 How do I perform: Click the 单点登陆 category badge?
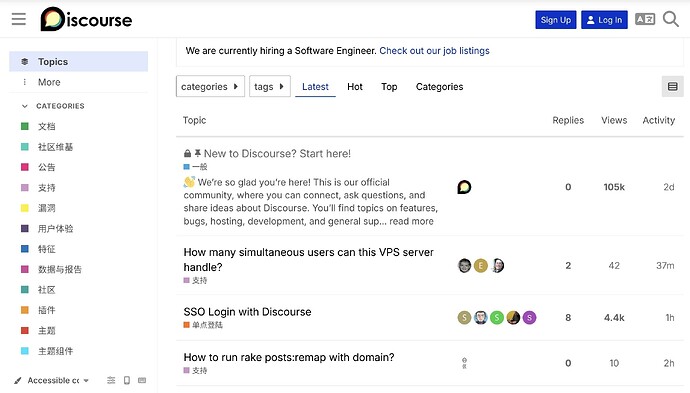tap(203, 325)
